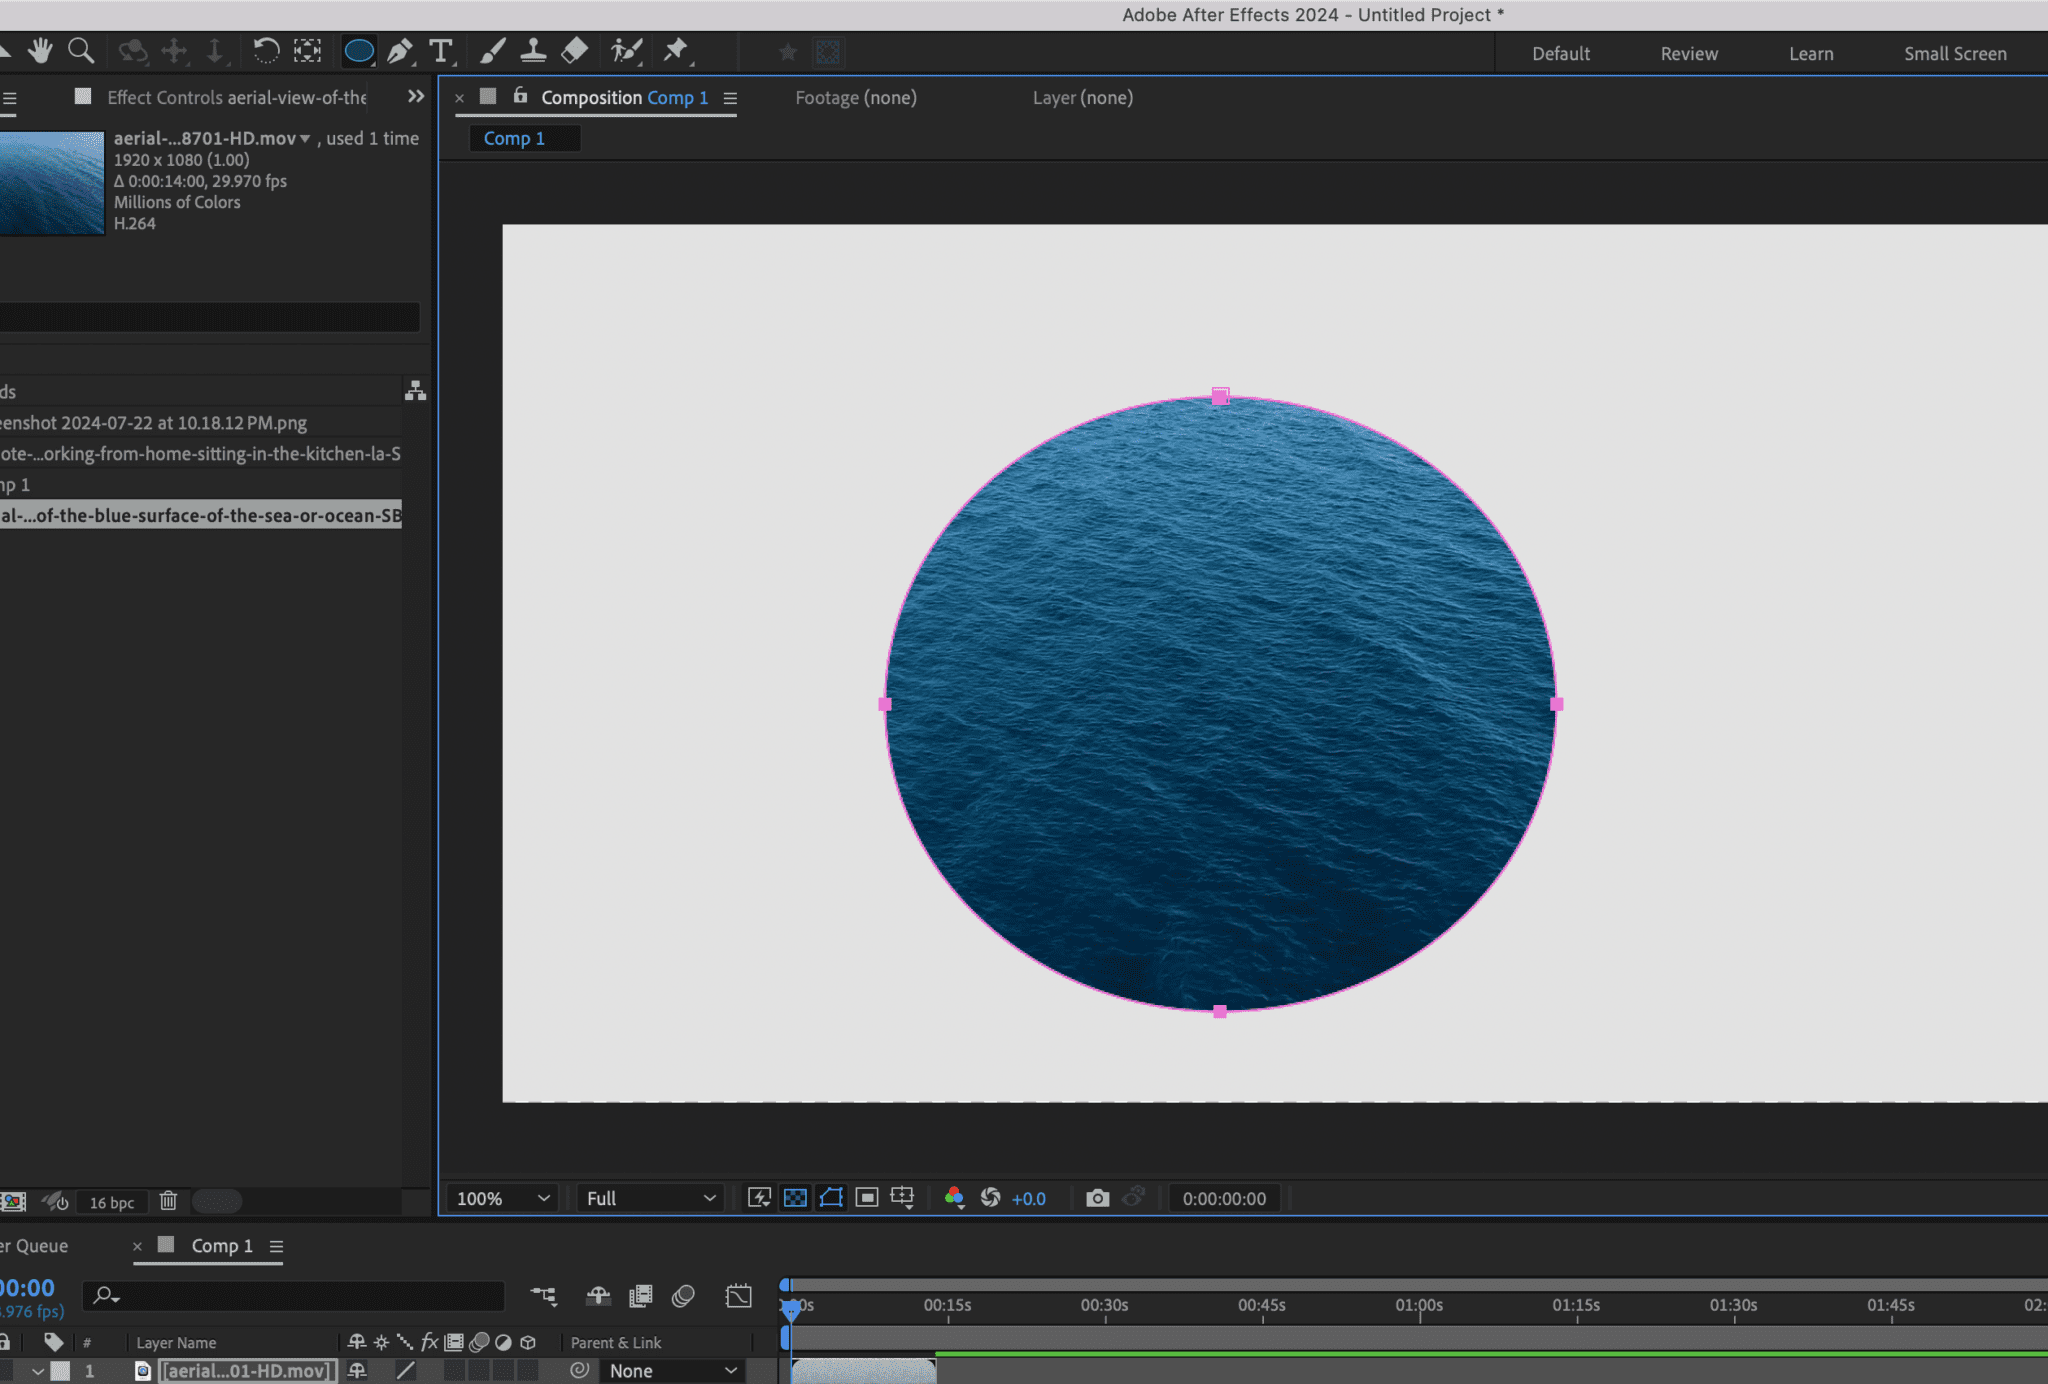The image size is (2048, 1384).
Task: Open the Graph Editor
Action: (739, 1296)
